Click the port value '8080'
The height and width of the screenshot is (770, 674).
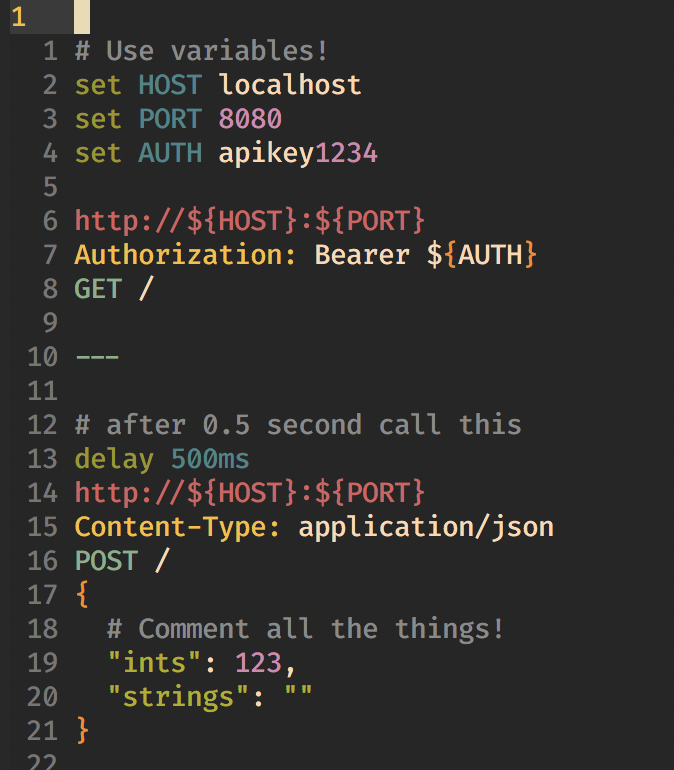pos(250,119)
